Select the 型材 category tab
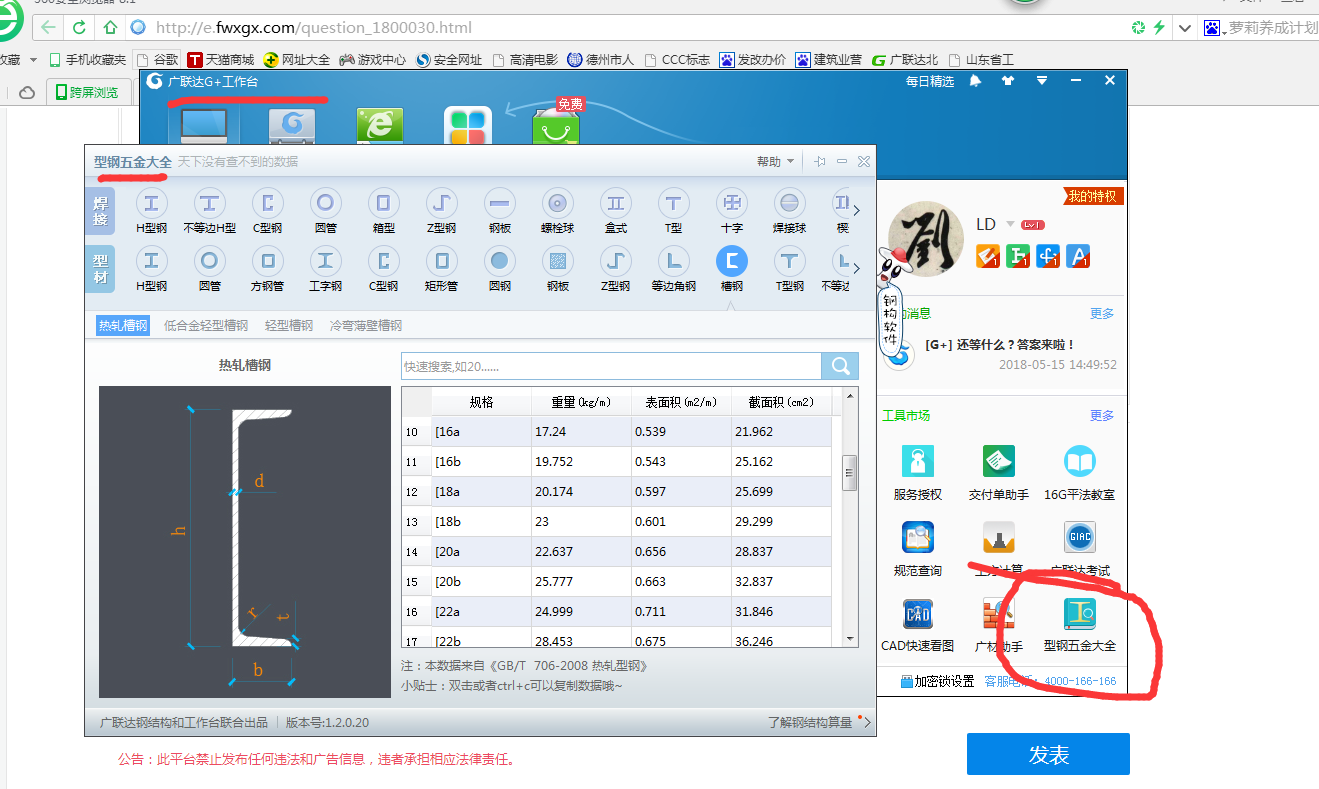 coord(100,268)
